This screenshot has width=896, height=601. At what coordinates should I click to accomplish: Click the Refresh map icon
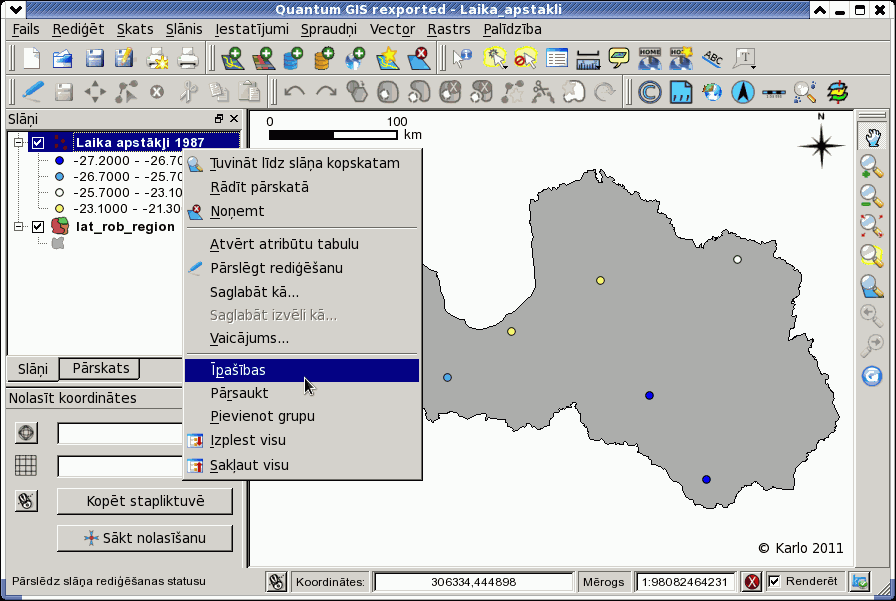(872, 376)
